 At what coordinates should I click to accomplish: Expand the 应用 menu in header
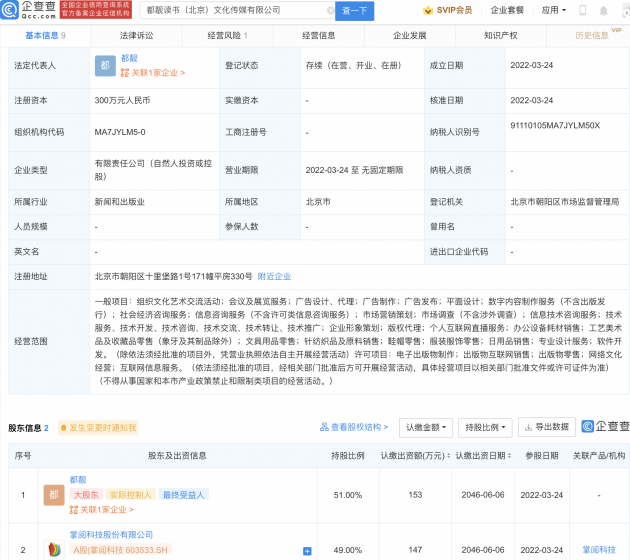tap(581, 10)
